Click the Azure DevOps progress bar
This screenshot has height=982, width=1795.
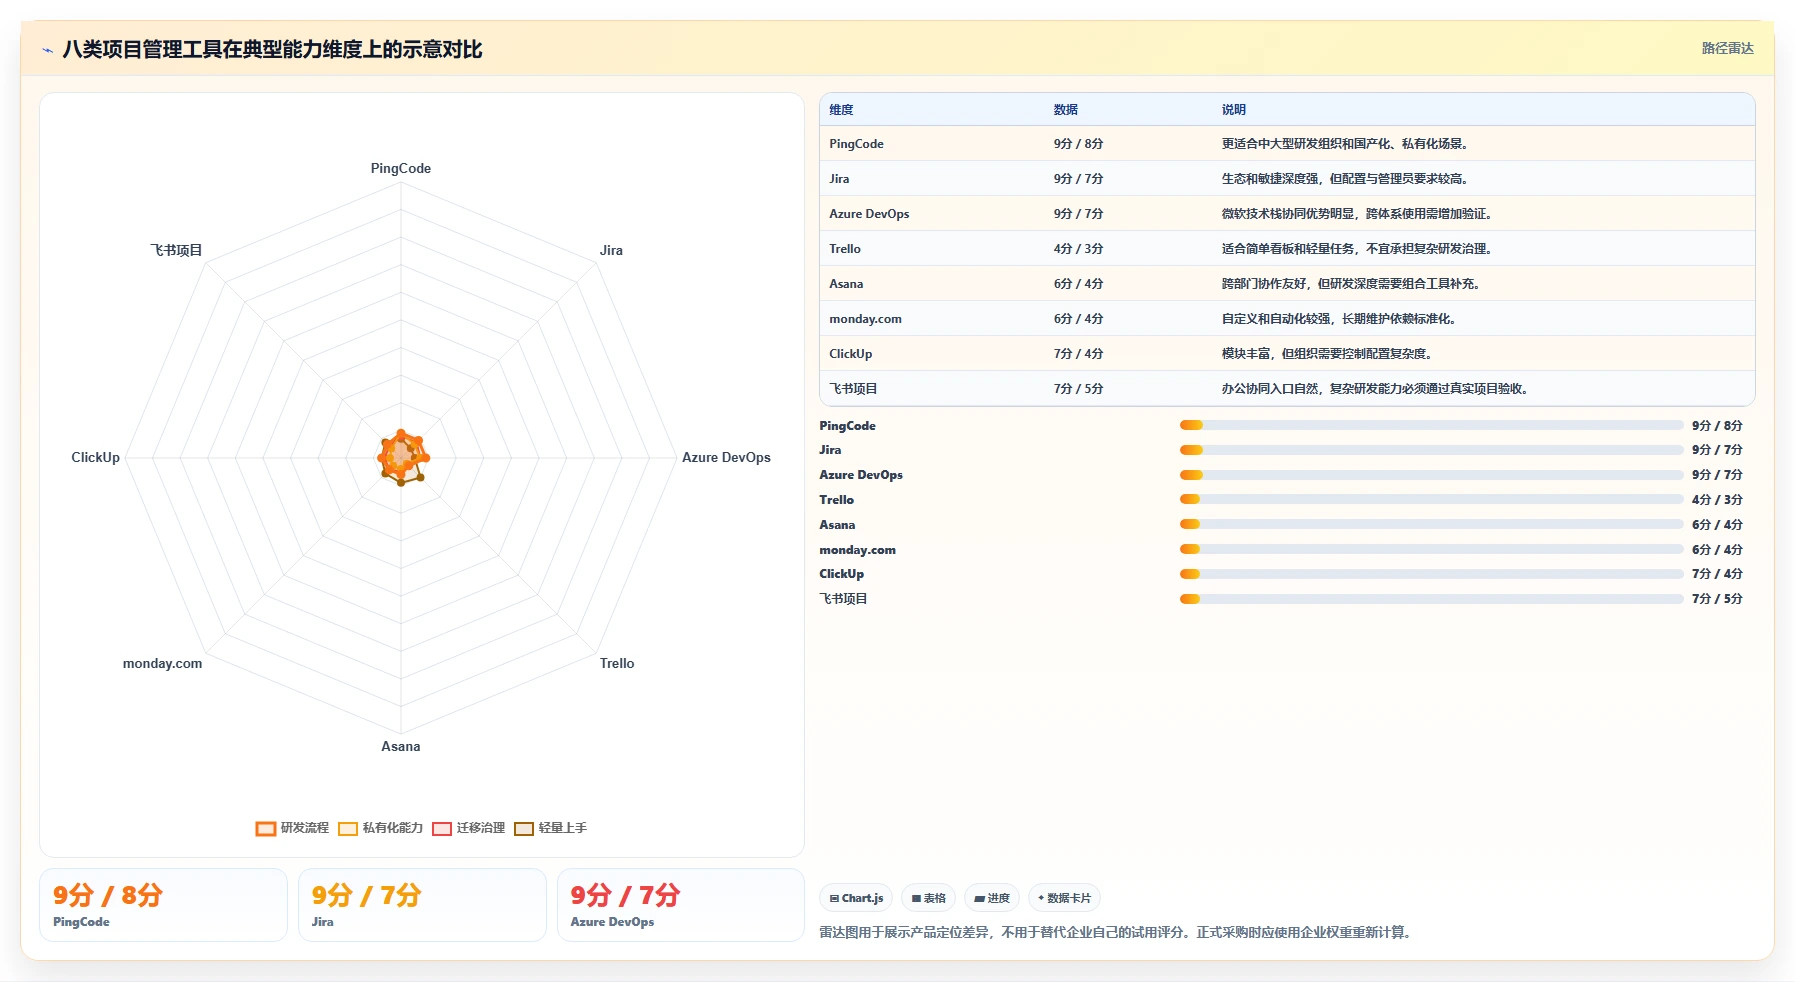pyautogui.click(x=1431, y=475)
